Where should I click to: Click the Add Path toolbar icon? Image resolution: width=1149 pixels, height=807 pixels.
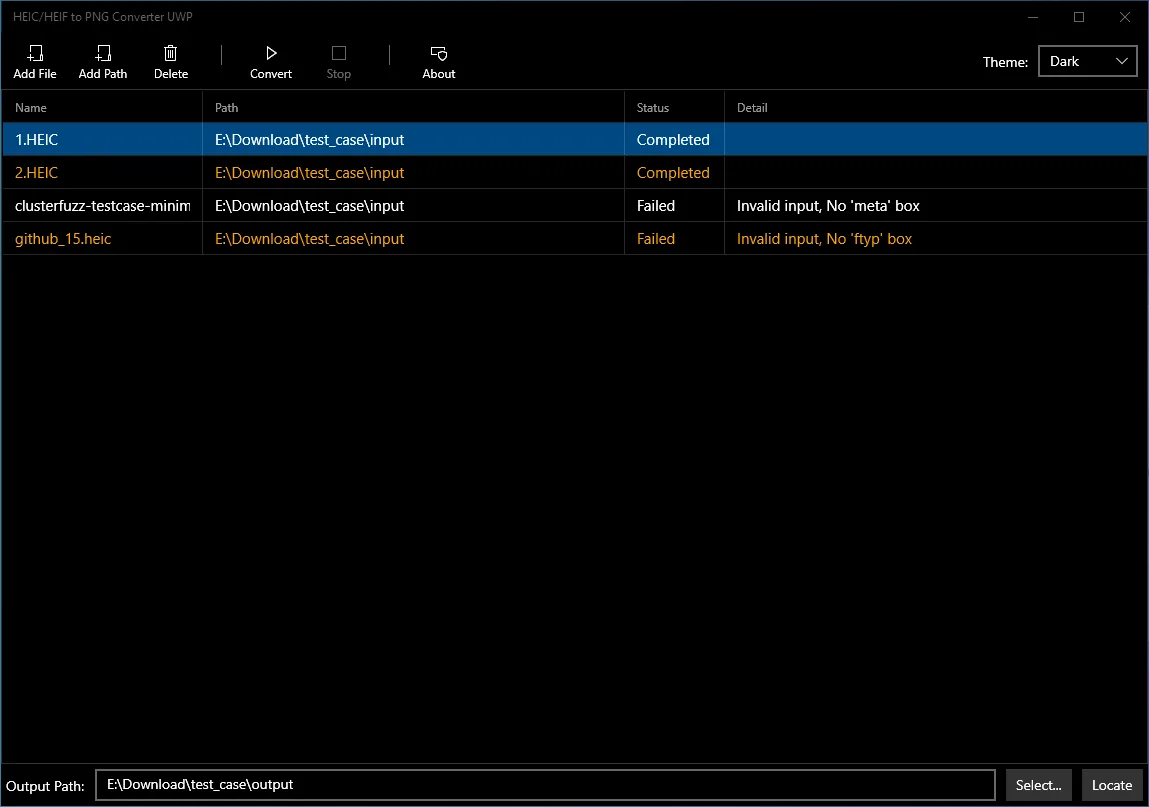pyautogui.click(x=103, y=54)
